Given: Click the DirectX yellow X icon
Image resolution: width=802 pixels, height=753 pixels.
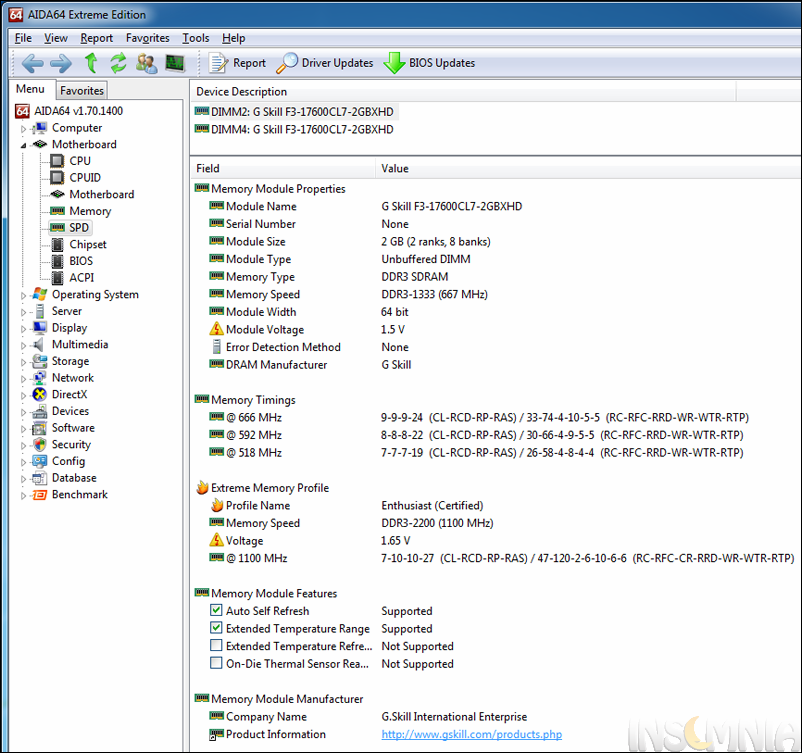Looking at the screenshot, I should coord(39,394).
